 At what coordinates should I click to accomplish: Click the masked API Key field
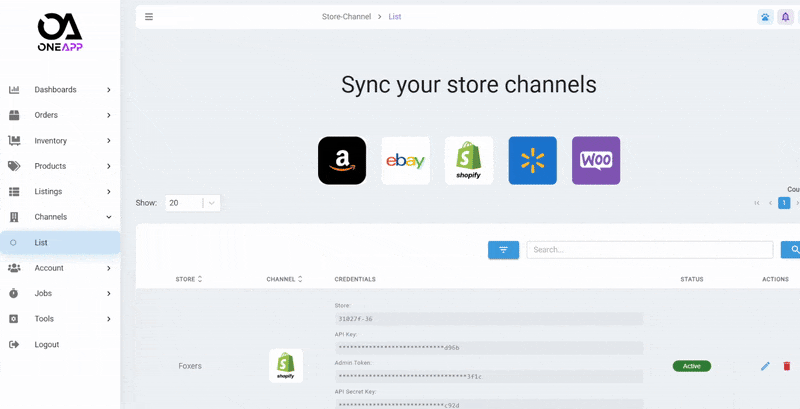click(x=489, y=348)
